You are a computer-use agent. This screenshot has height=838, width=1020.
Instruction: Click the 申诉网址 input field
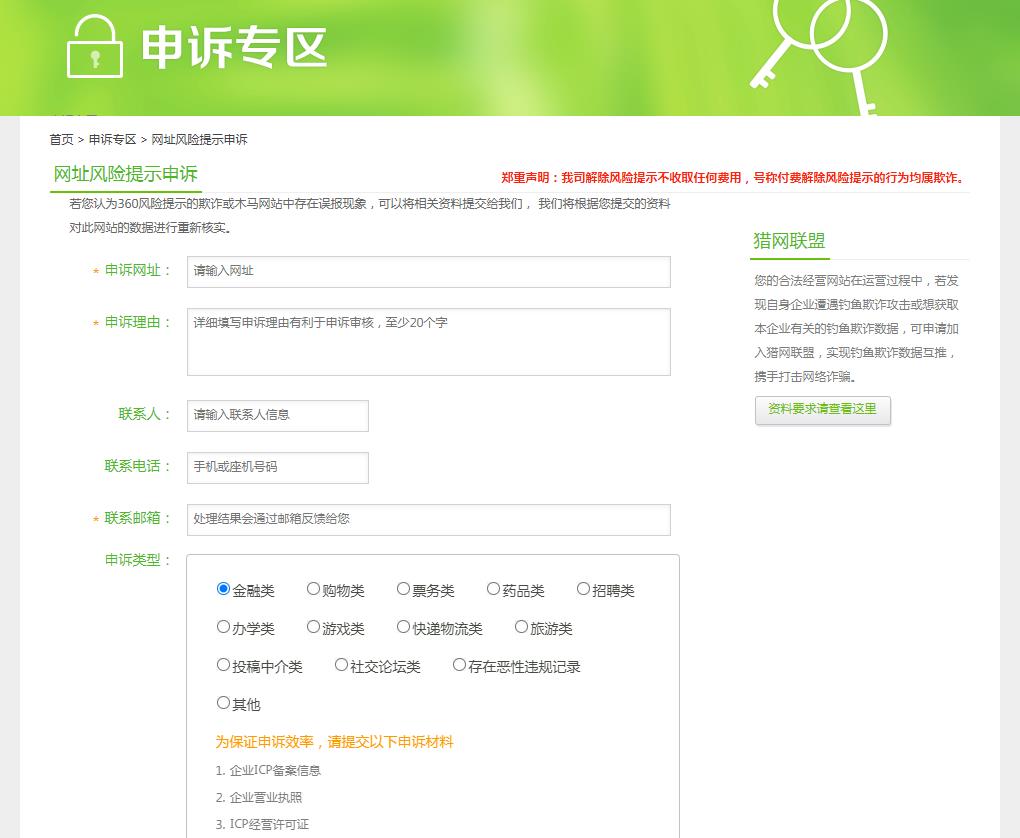click(x=428, y=272)
